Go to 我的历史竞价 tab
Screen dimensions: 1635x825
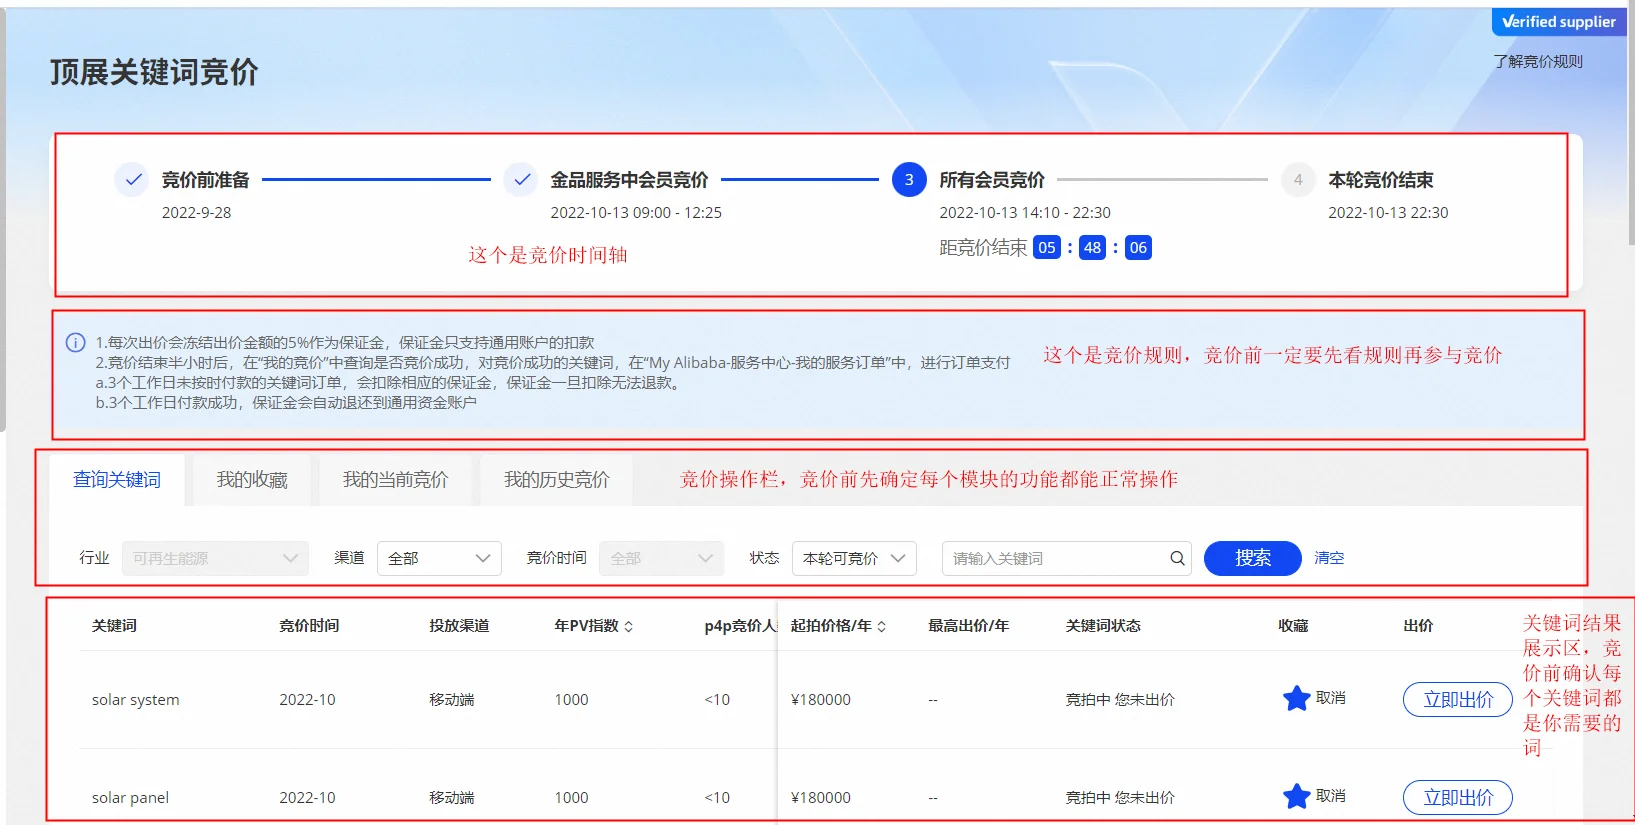click(x=556, y=480)
